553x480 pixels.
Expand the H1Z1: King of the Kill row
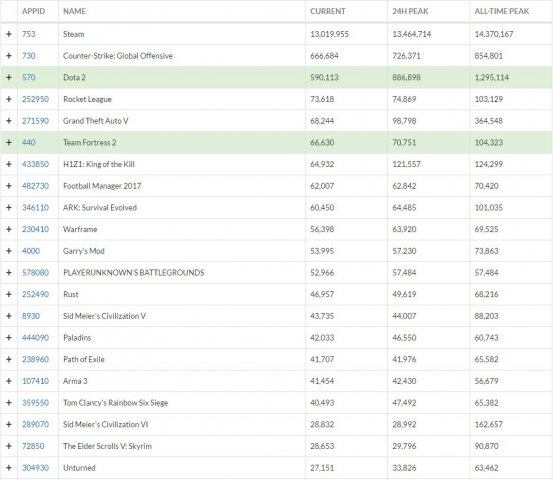click(9, 164)
